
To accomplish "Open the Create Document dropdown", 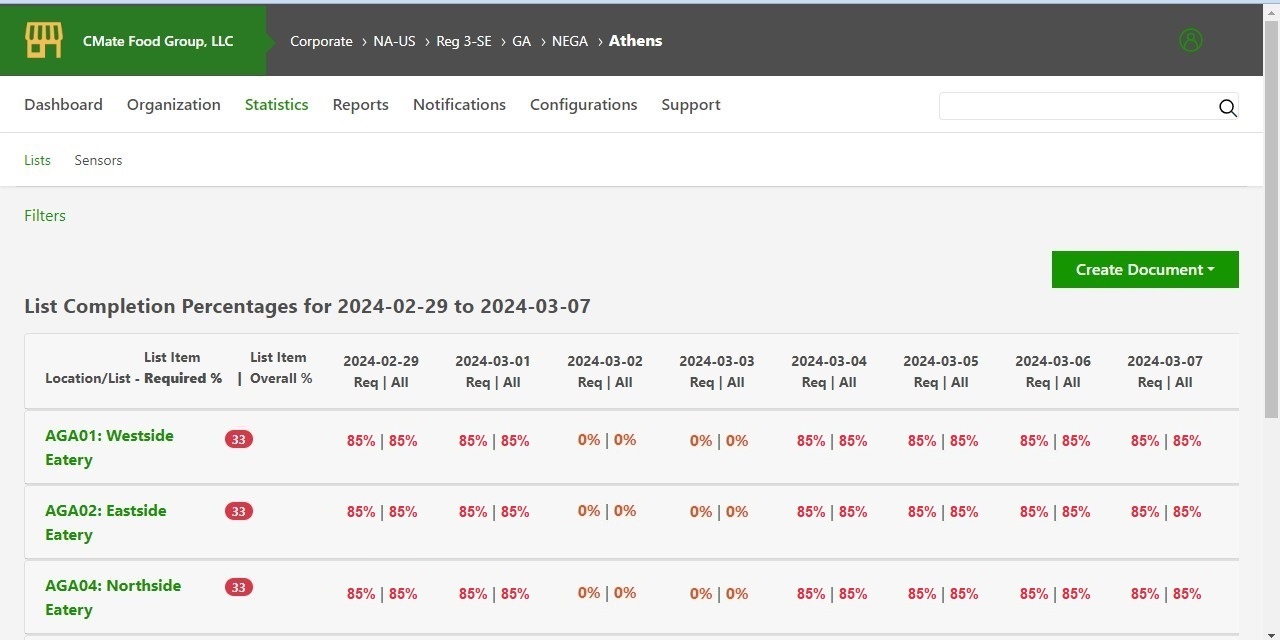I will point(1144,269).
